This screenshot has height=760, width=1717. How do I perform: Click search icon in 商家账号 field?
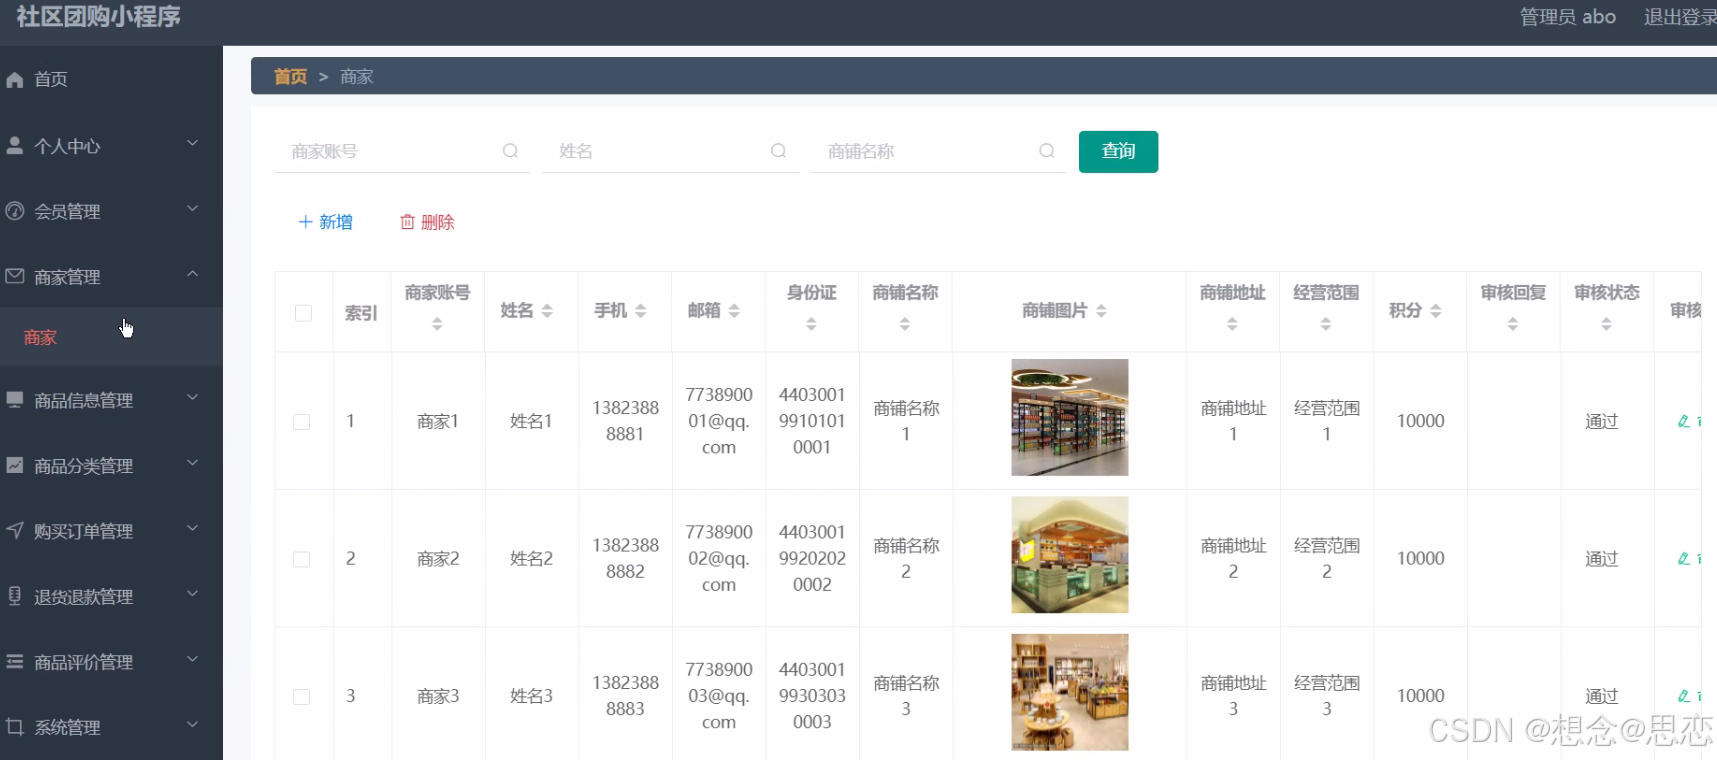pyautogui.click(x=510, y=151)
